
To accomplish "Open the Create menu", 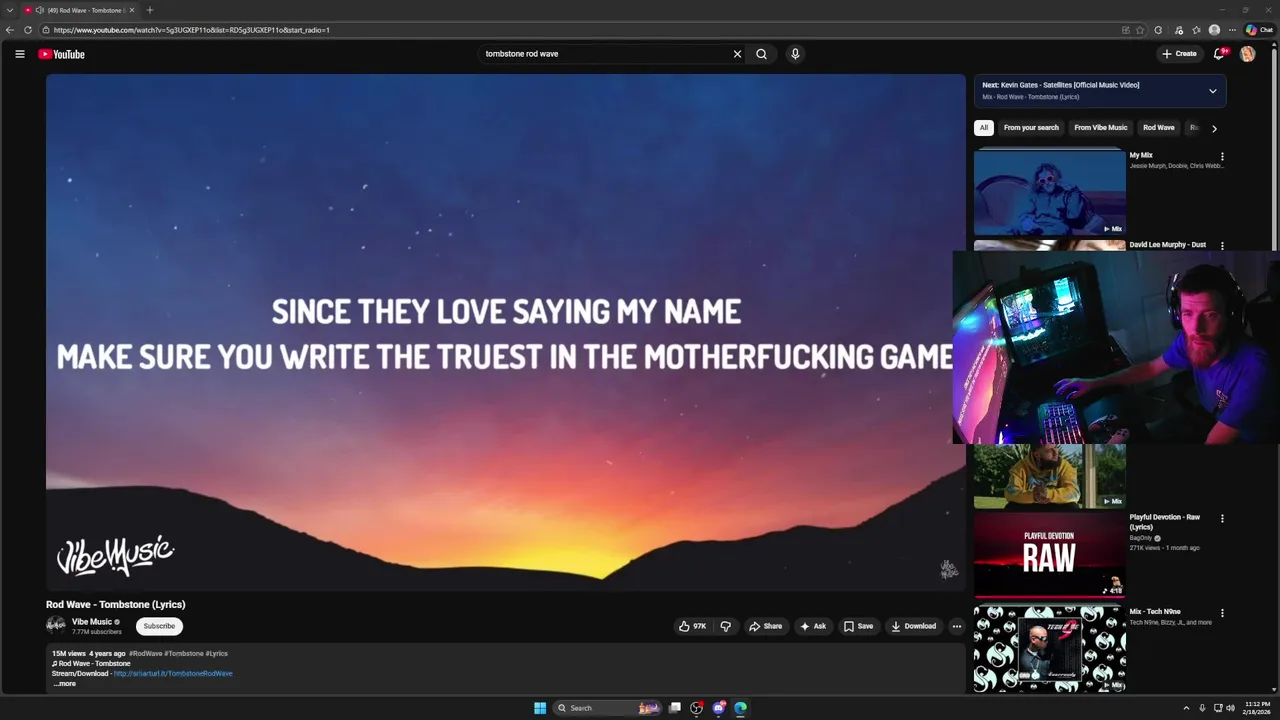I will [x=1179, y=54].
